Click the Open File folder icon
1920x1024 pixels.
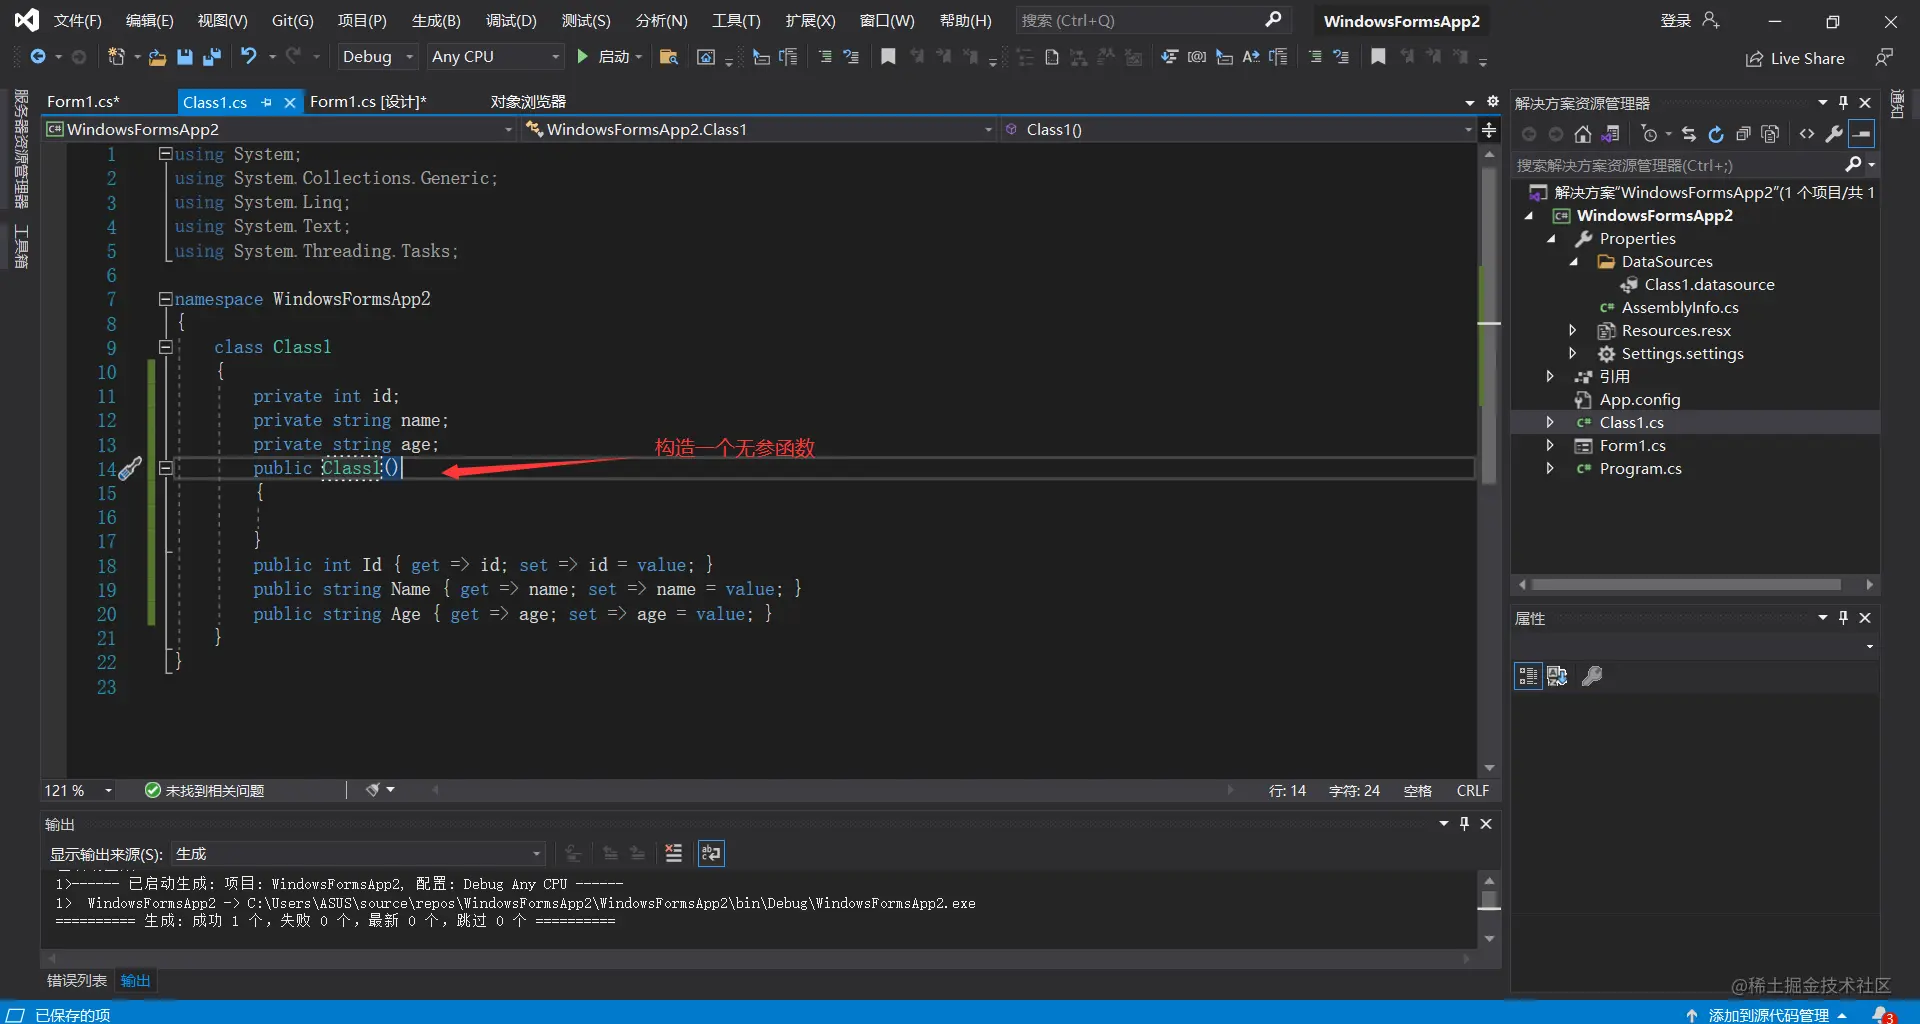point(157,57)
